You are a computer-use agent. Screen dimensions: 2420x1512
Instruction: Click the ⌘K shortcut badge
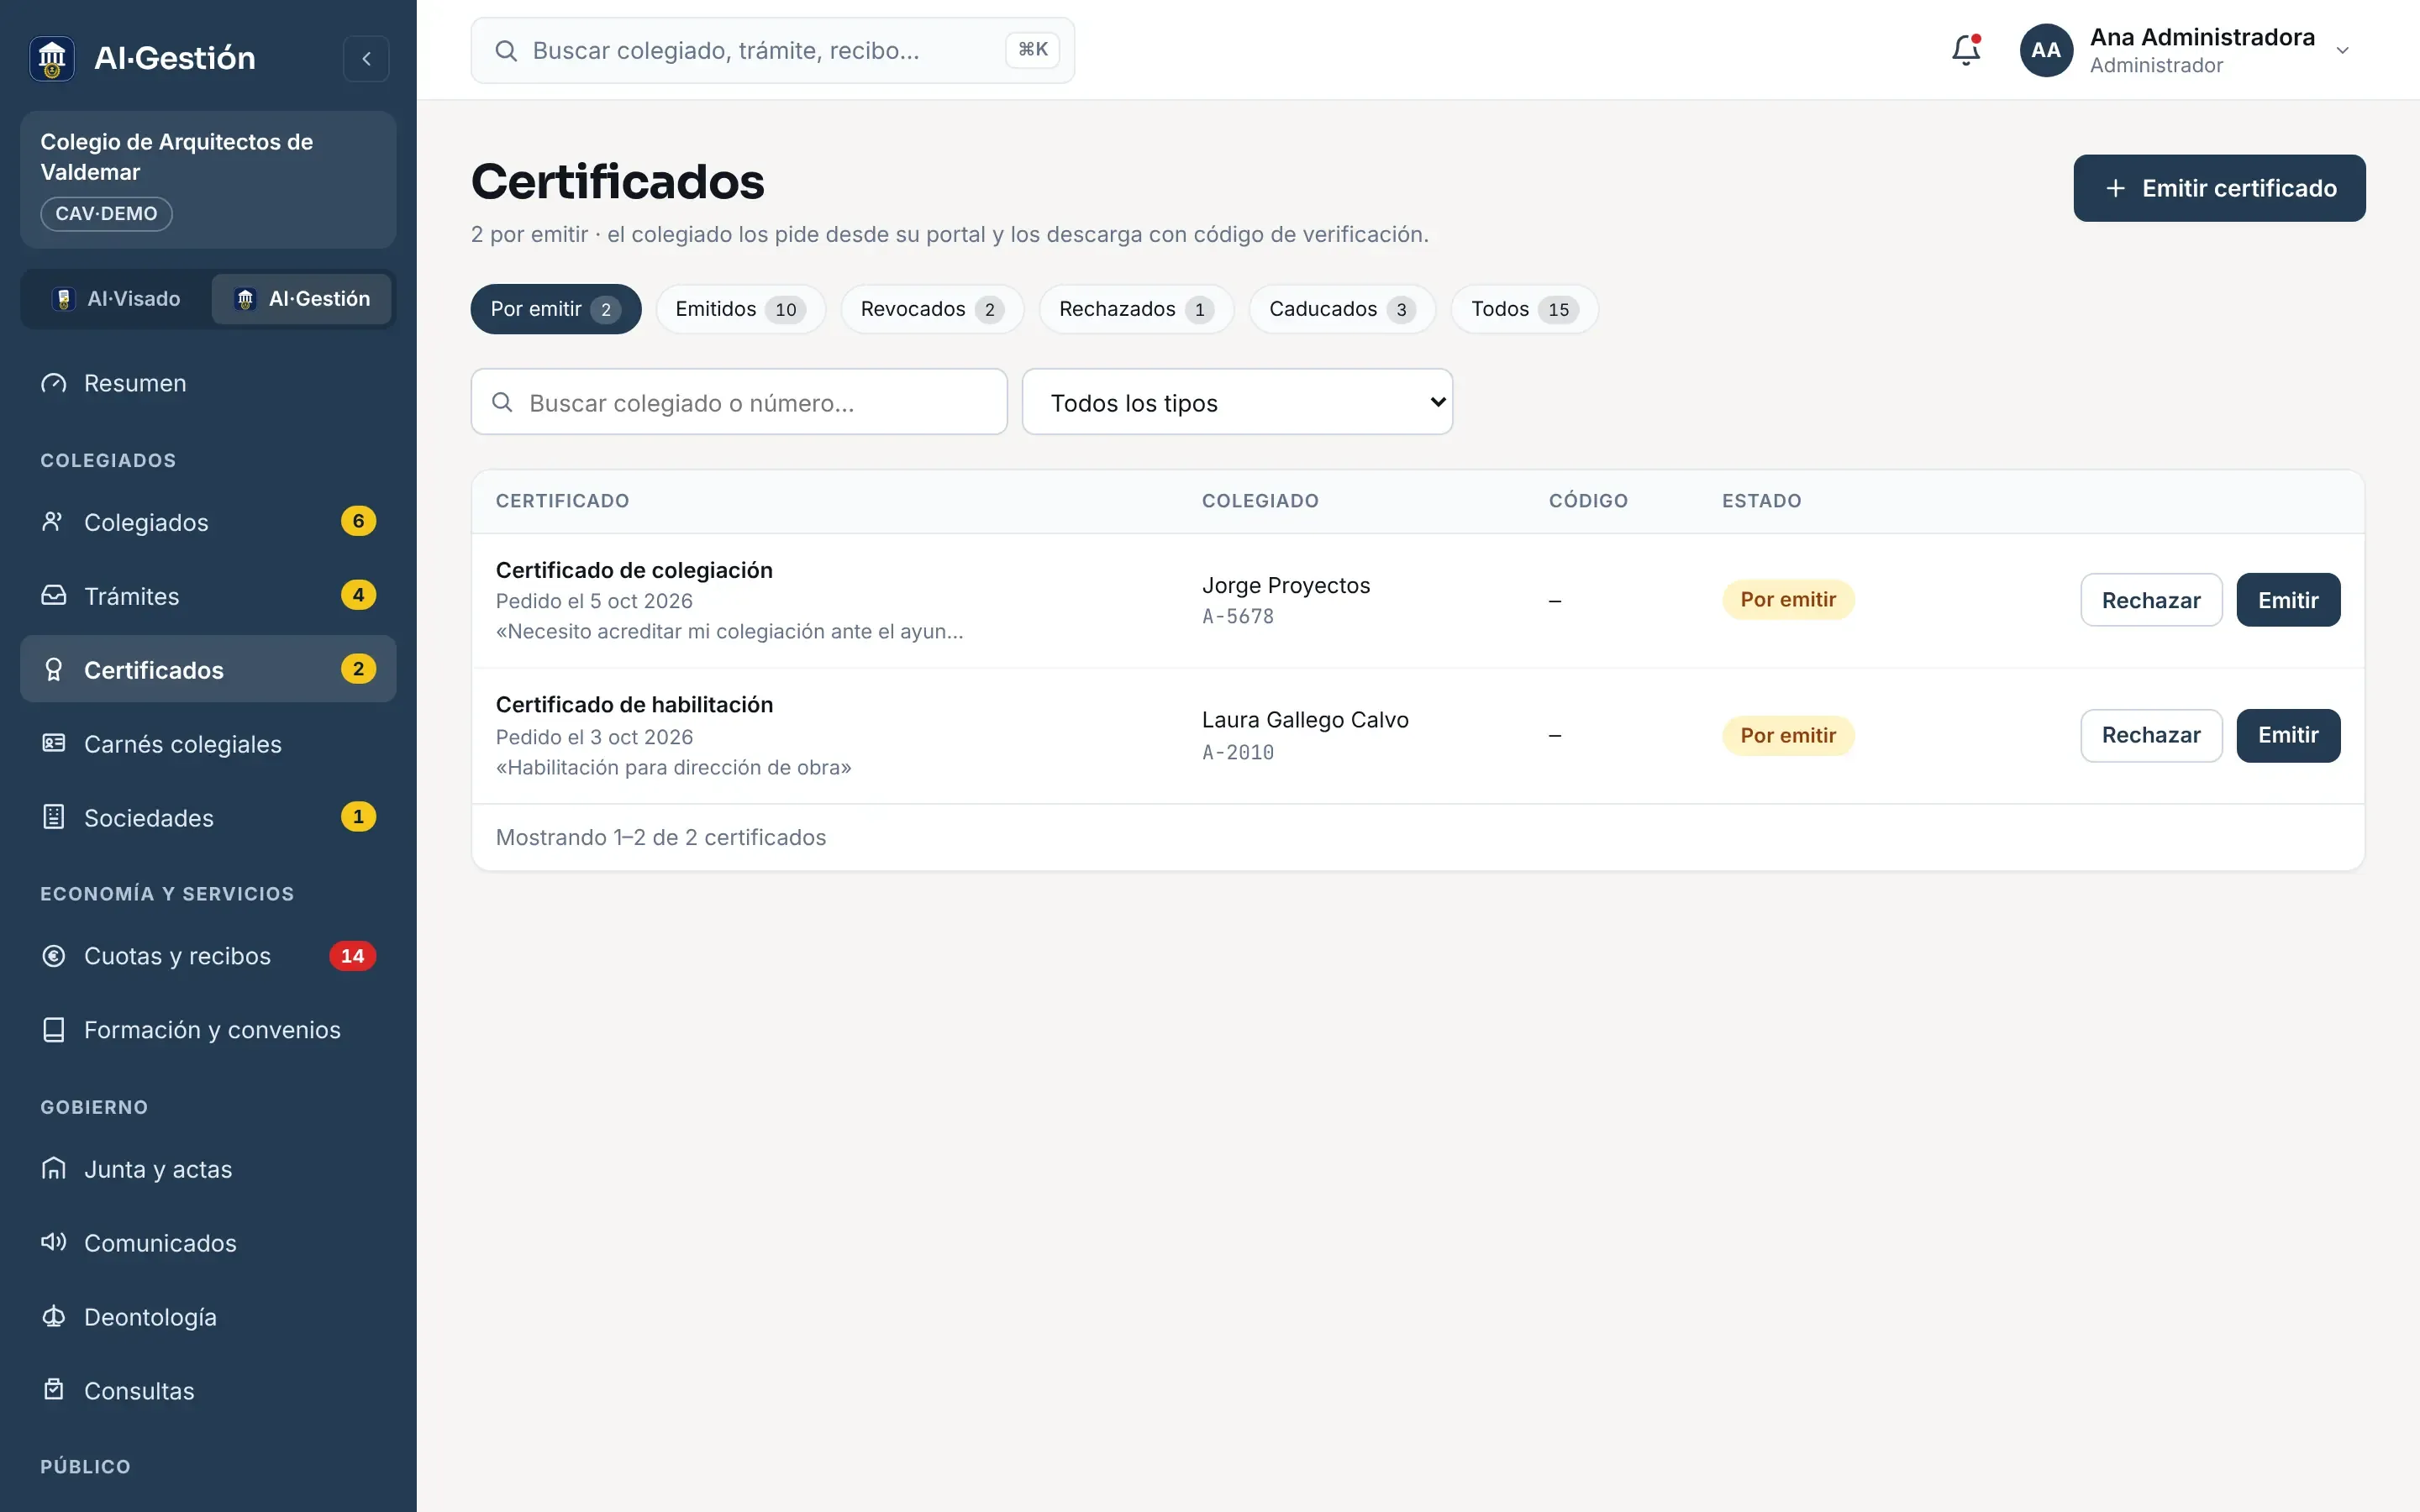coord(1032,50)
